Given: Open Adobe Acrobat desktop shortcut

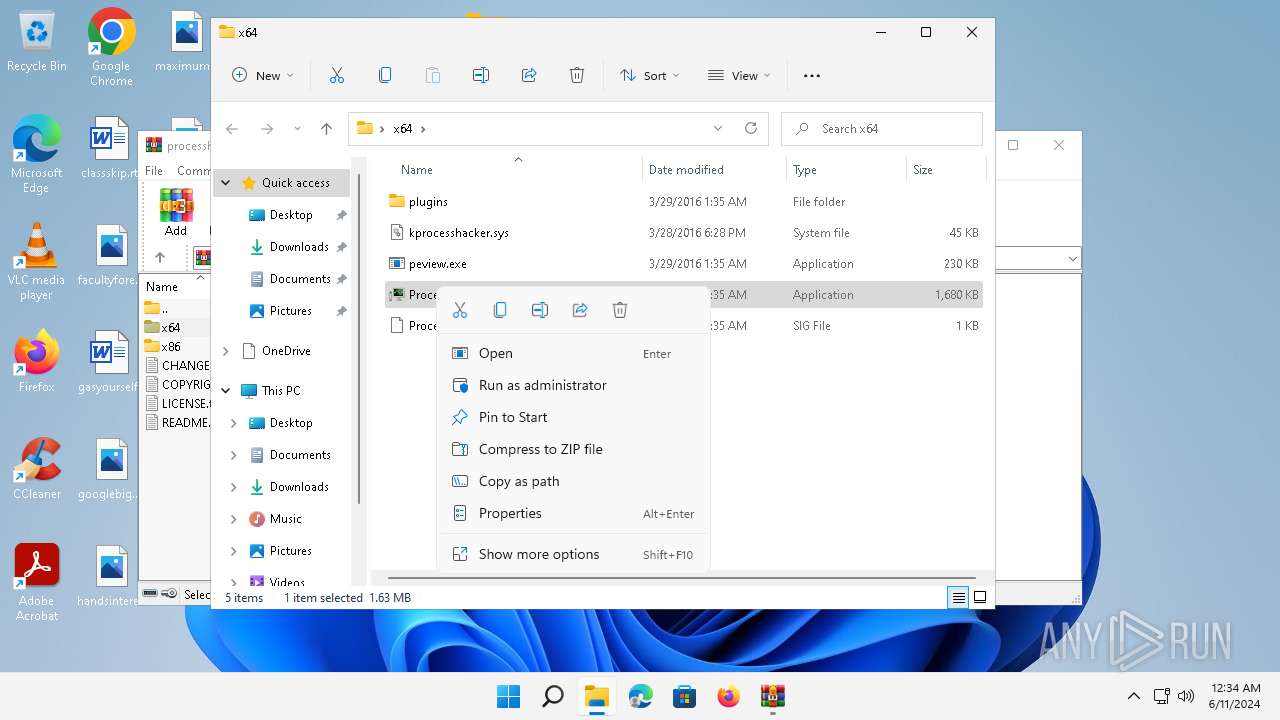Looking at the screenshot, I should click(36, 582).
